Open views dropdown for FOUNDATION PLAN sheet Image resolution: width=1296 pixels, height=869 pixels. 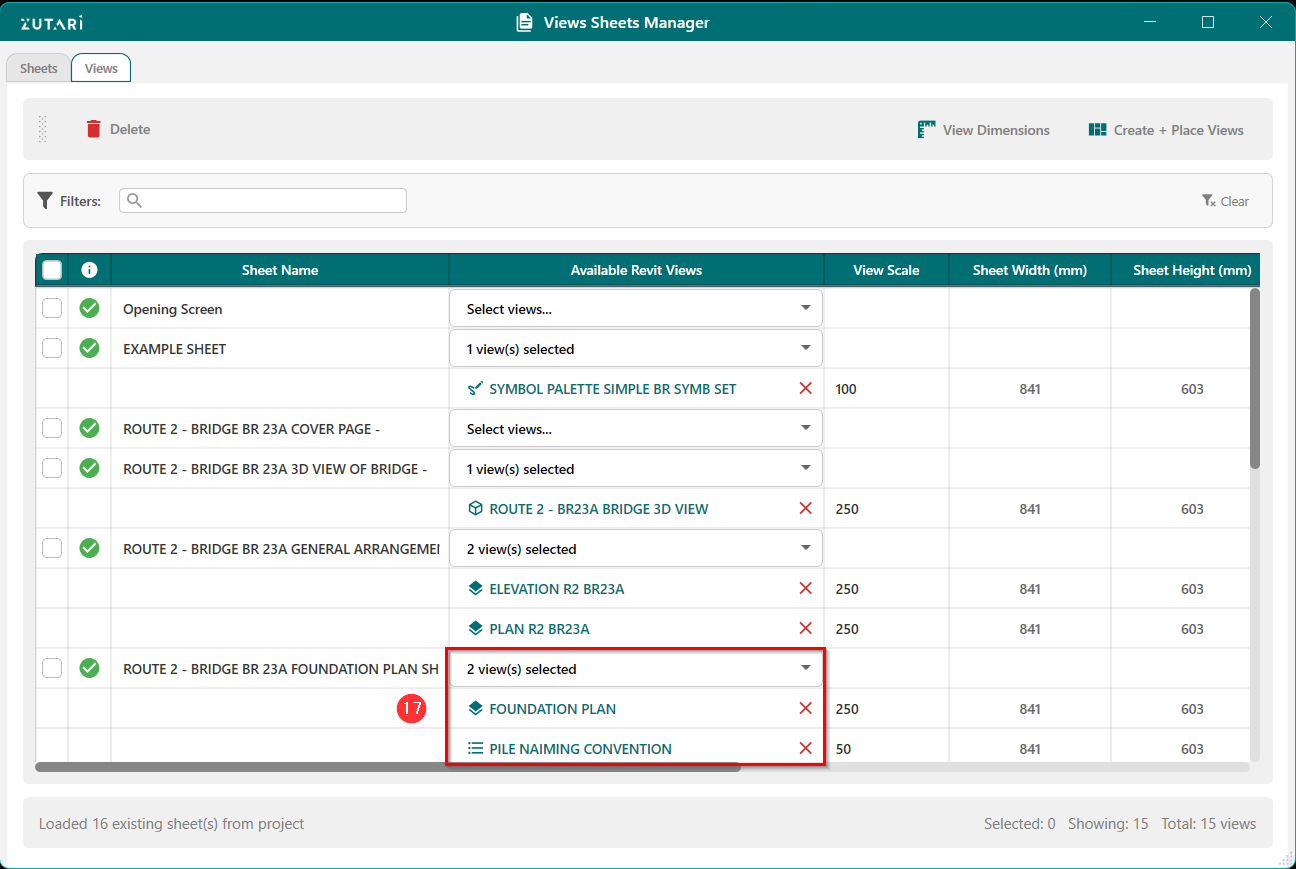[x=805, y=668]
